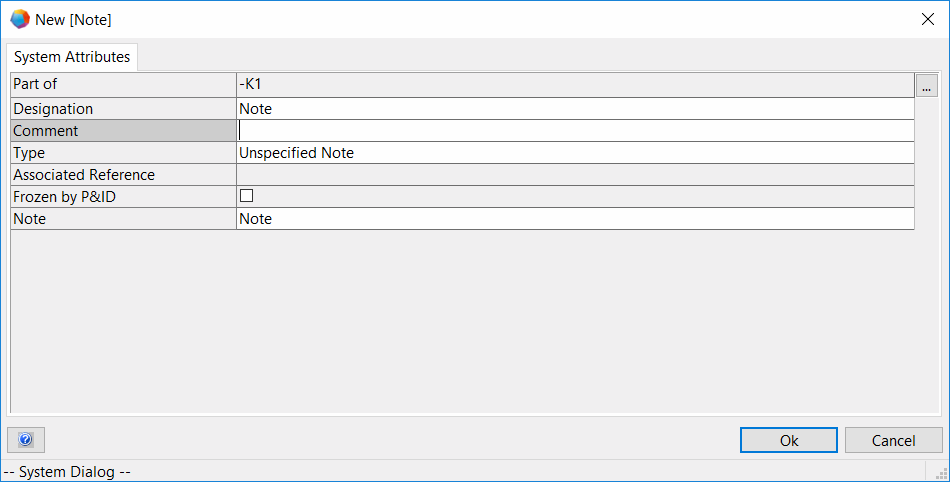Select the Associated Reference row label
Image resolution: width=950 pixels, height=482 pixels.
(x=123, y=175)
